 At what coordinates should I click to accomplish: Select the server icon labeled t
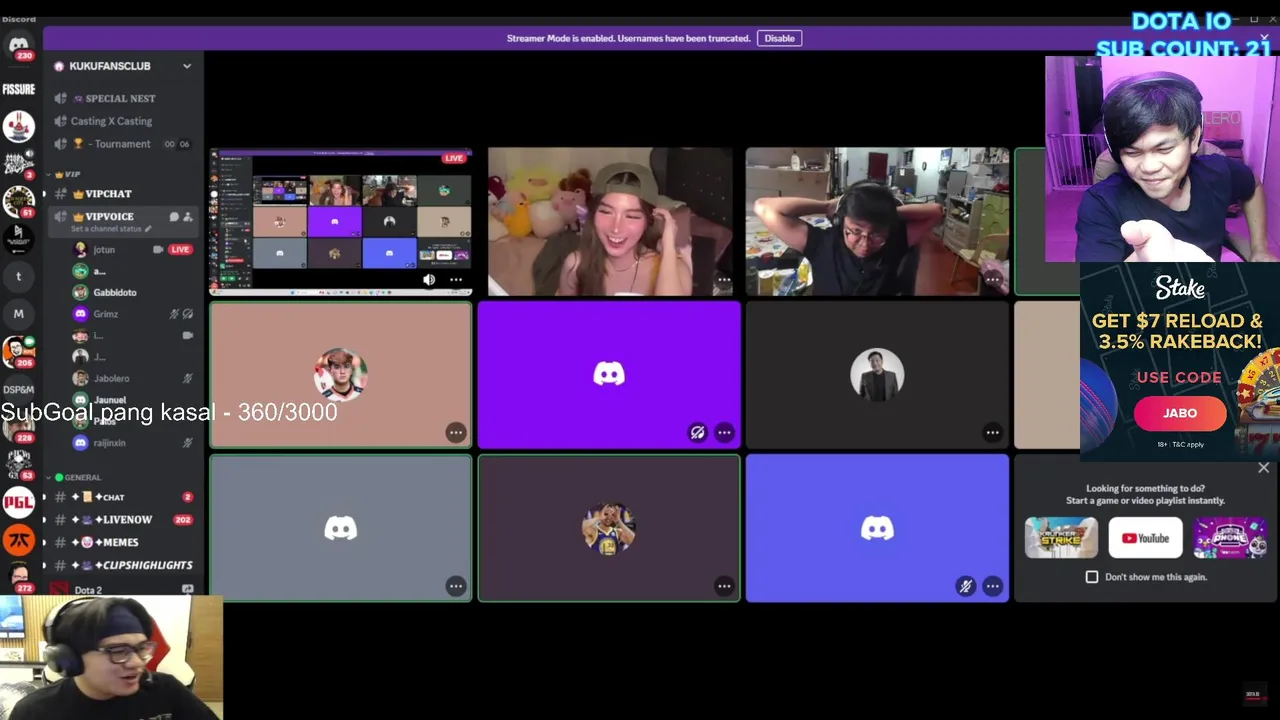point(18,276)
